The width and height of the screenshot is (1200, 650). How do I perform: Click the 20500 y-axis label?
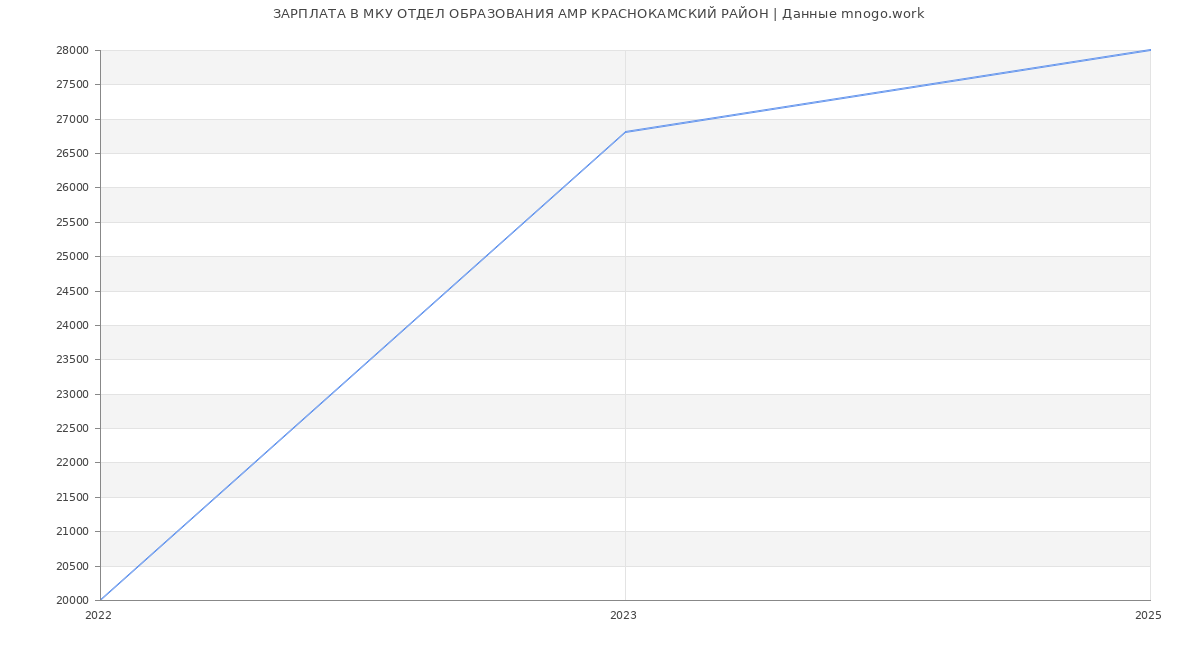click(72, 567)
